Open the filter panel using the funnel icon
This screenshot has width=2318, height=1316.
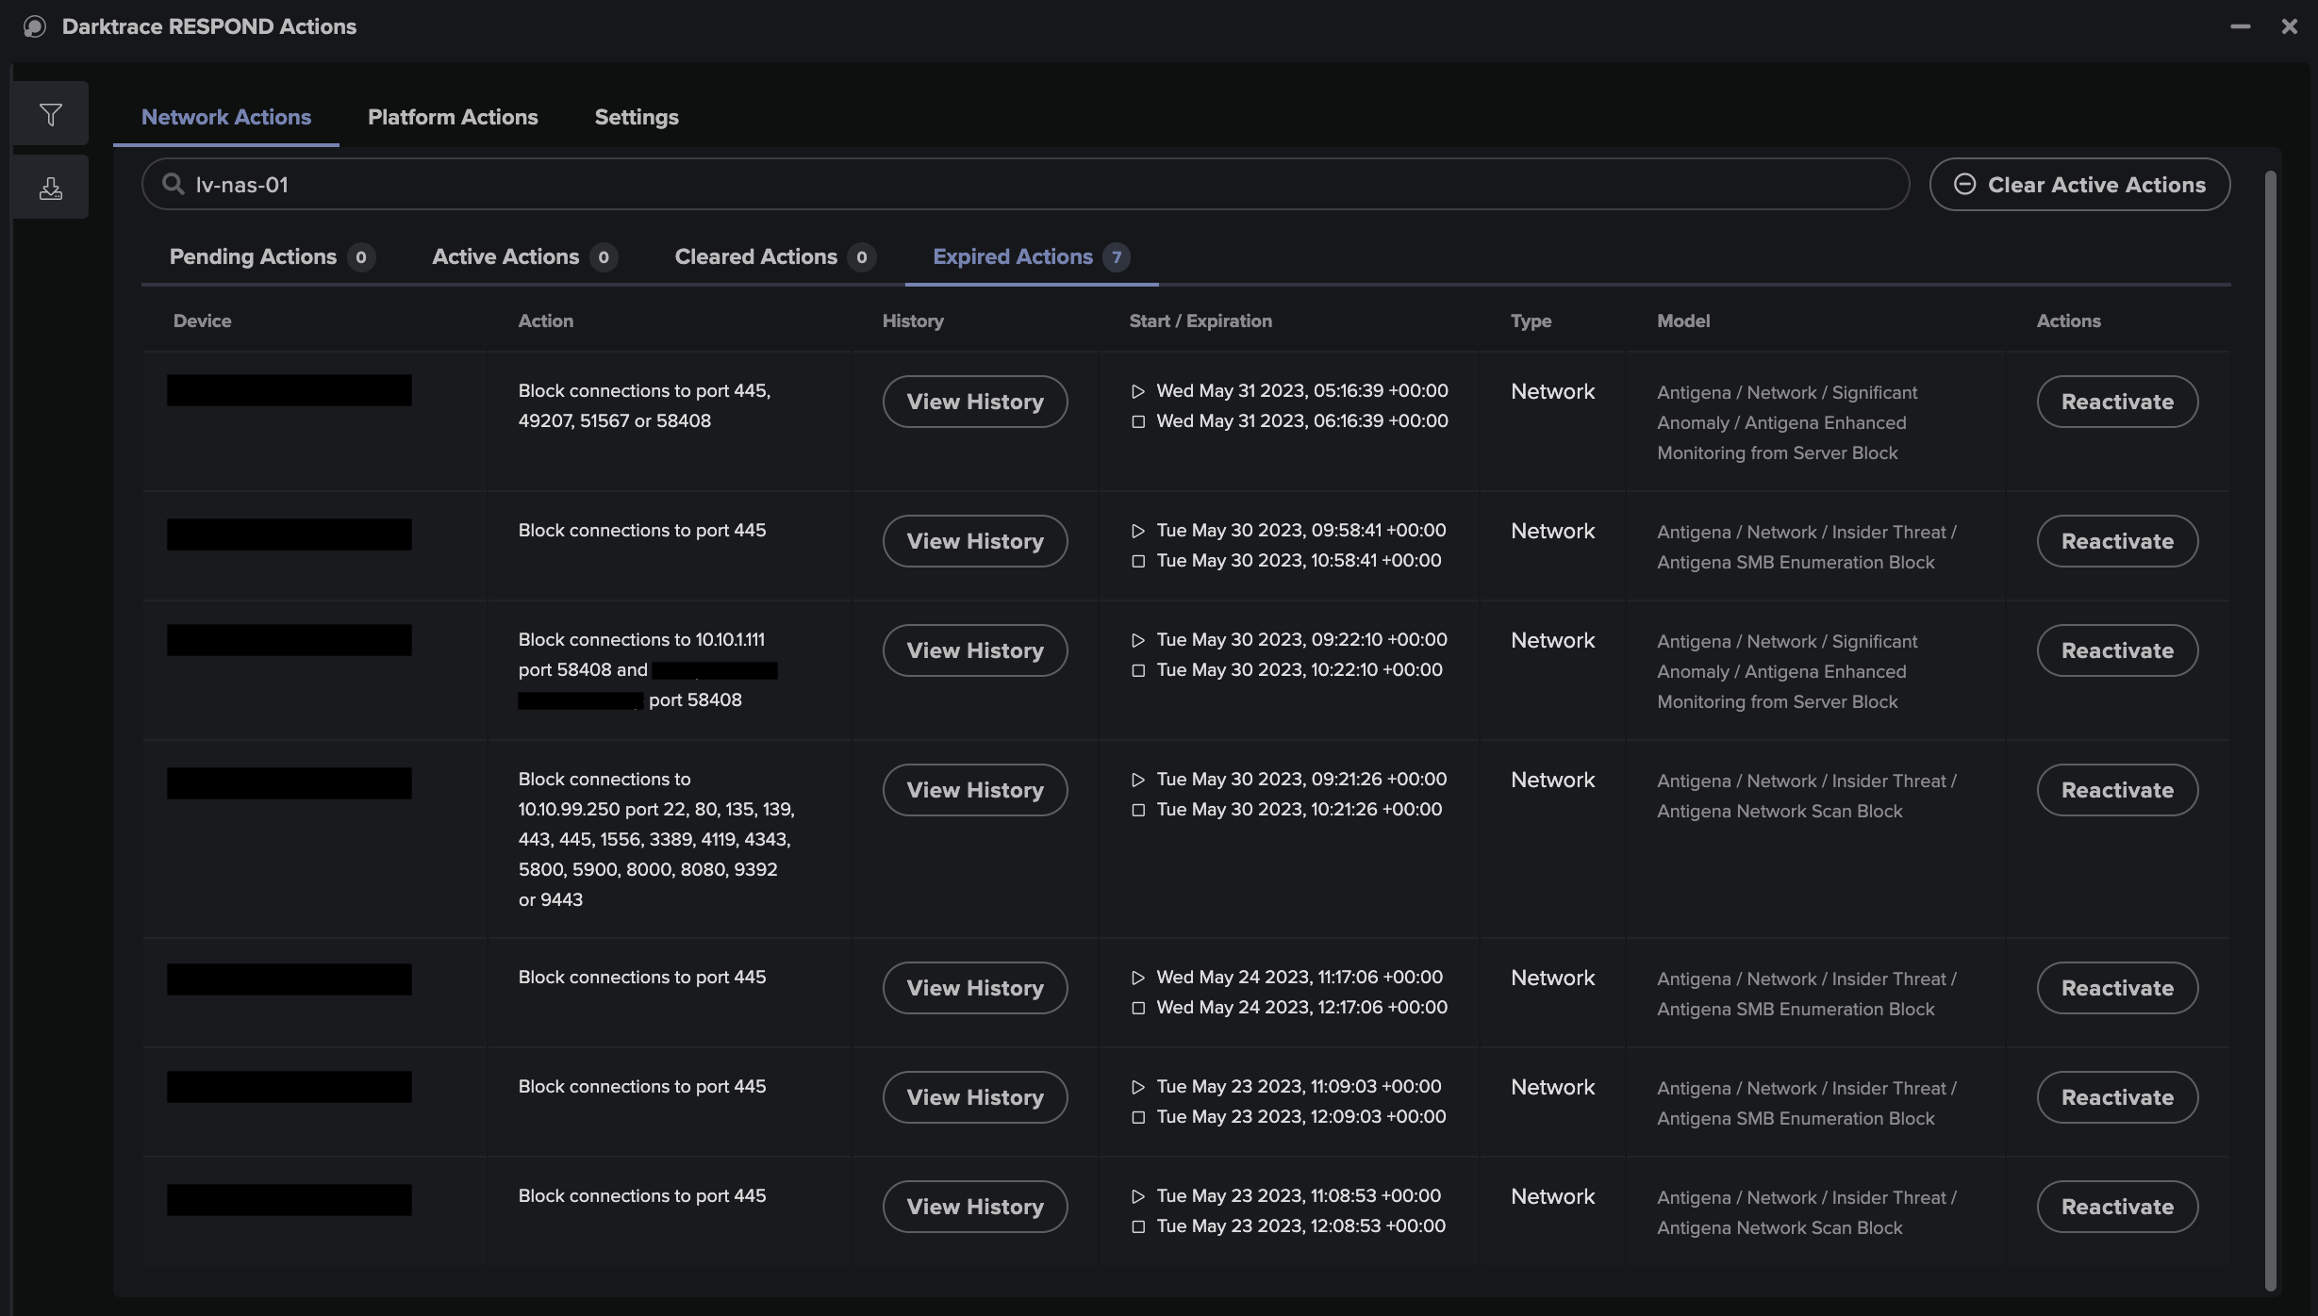click(49, 113)
